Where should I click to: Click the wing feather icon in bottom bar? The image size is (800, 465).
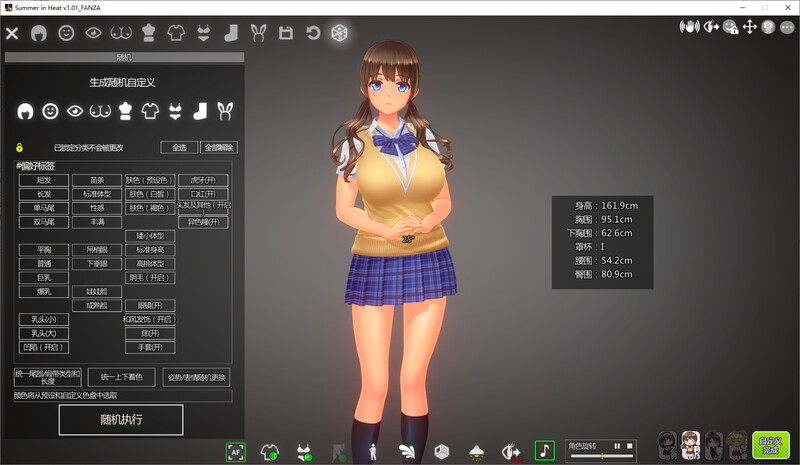tap(407, 452)
